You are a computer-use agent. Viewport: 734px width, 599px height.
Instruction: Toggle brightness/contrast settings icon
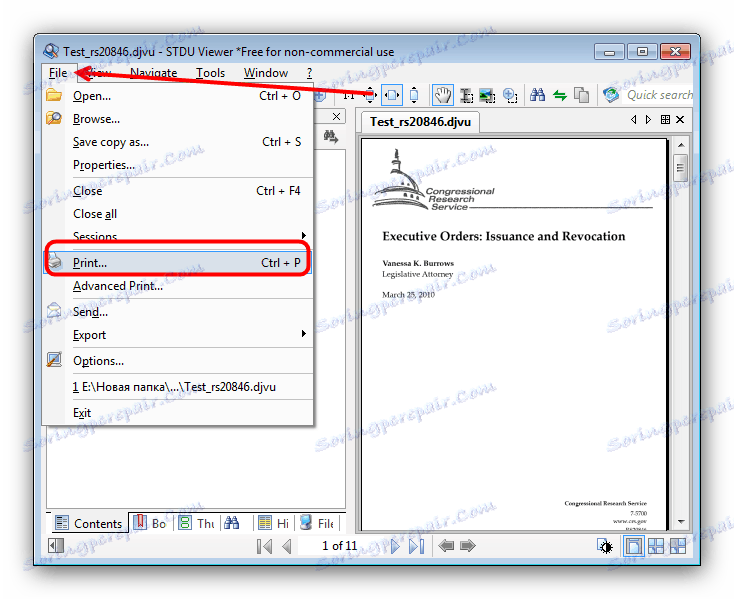(x=605, y=546)
